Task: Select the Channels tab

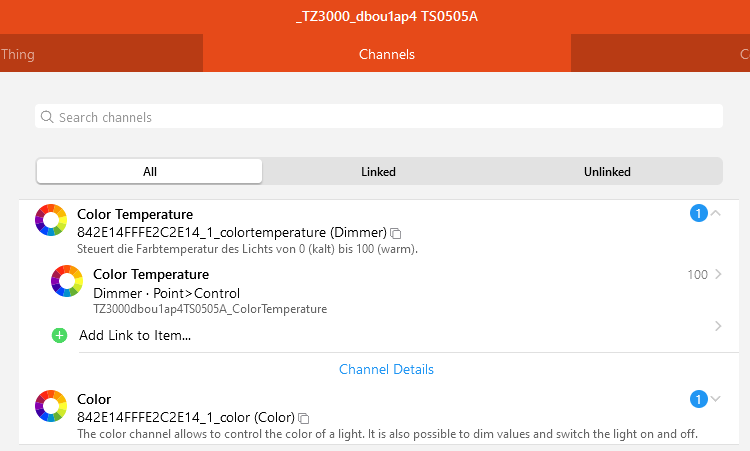Action: pos(386,54)
